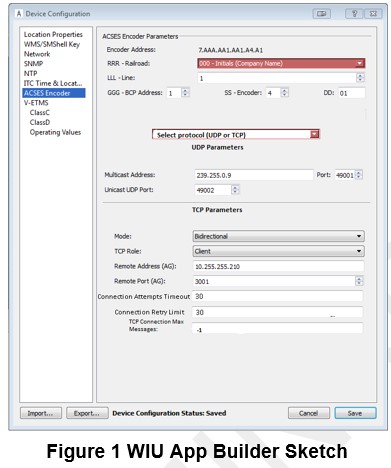Click the title bar help question icon
Viewport: 391px width, 468px height.
click(x=354, y=14)
